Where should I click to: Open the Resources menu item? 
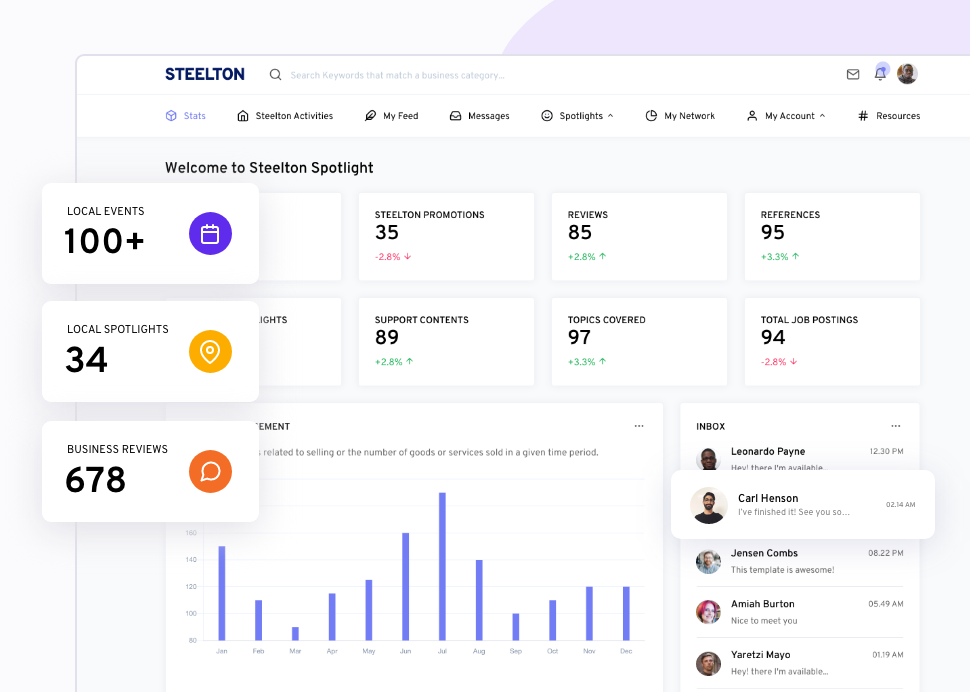[889, 116]
